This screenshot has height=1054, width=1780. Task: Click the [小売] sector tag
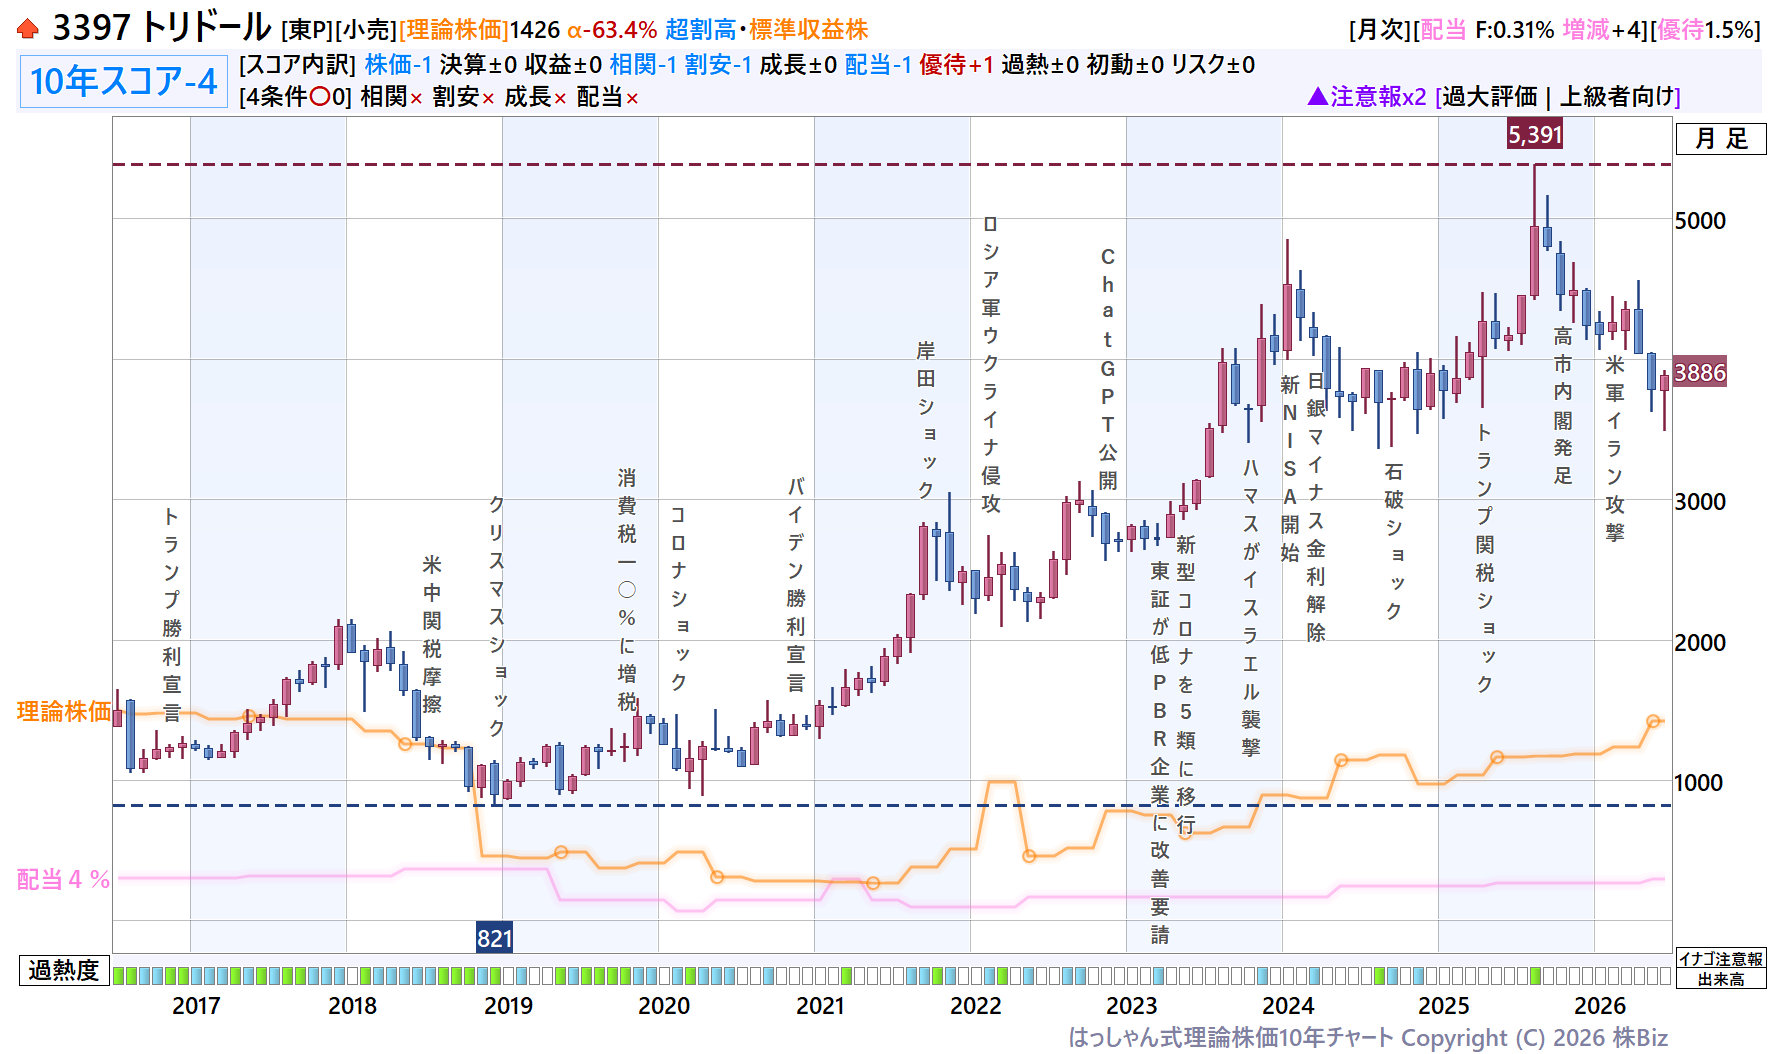click(365, 30)
